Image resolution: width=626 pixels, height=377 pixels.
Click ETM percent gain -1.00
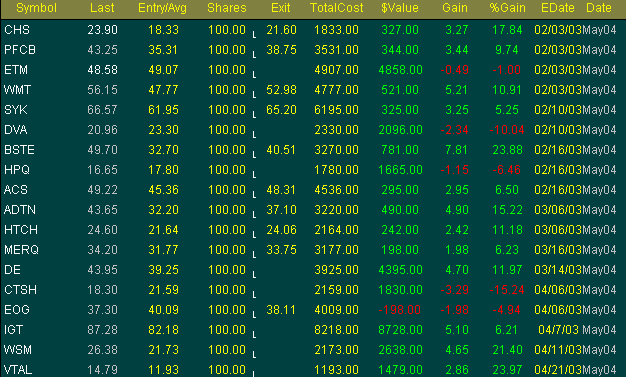pos(506,70)
